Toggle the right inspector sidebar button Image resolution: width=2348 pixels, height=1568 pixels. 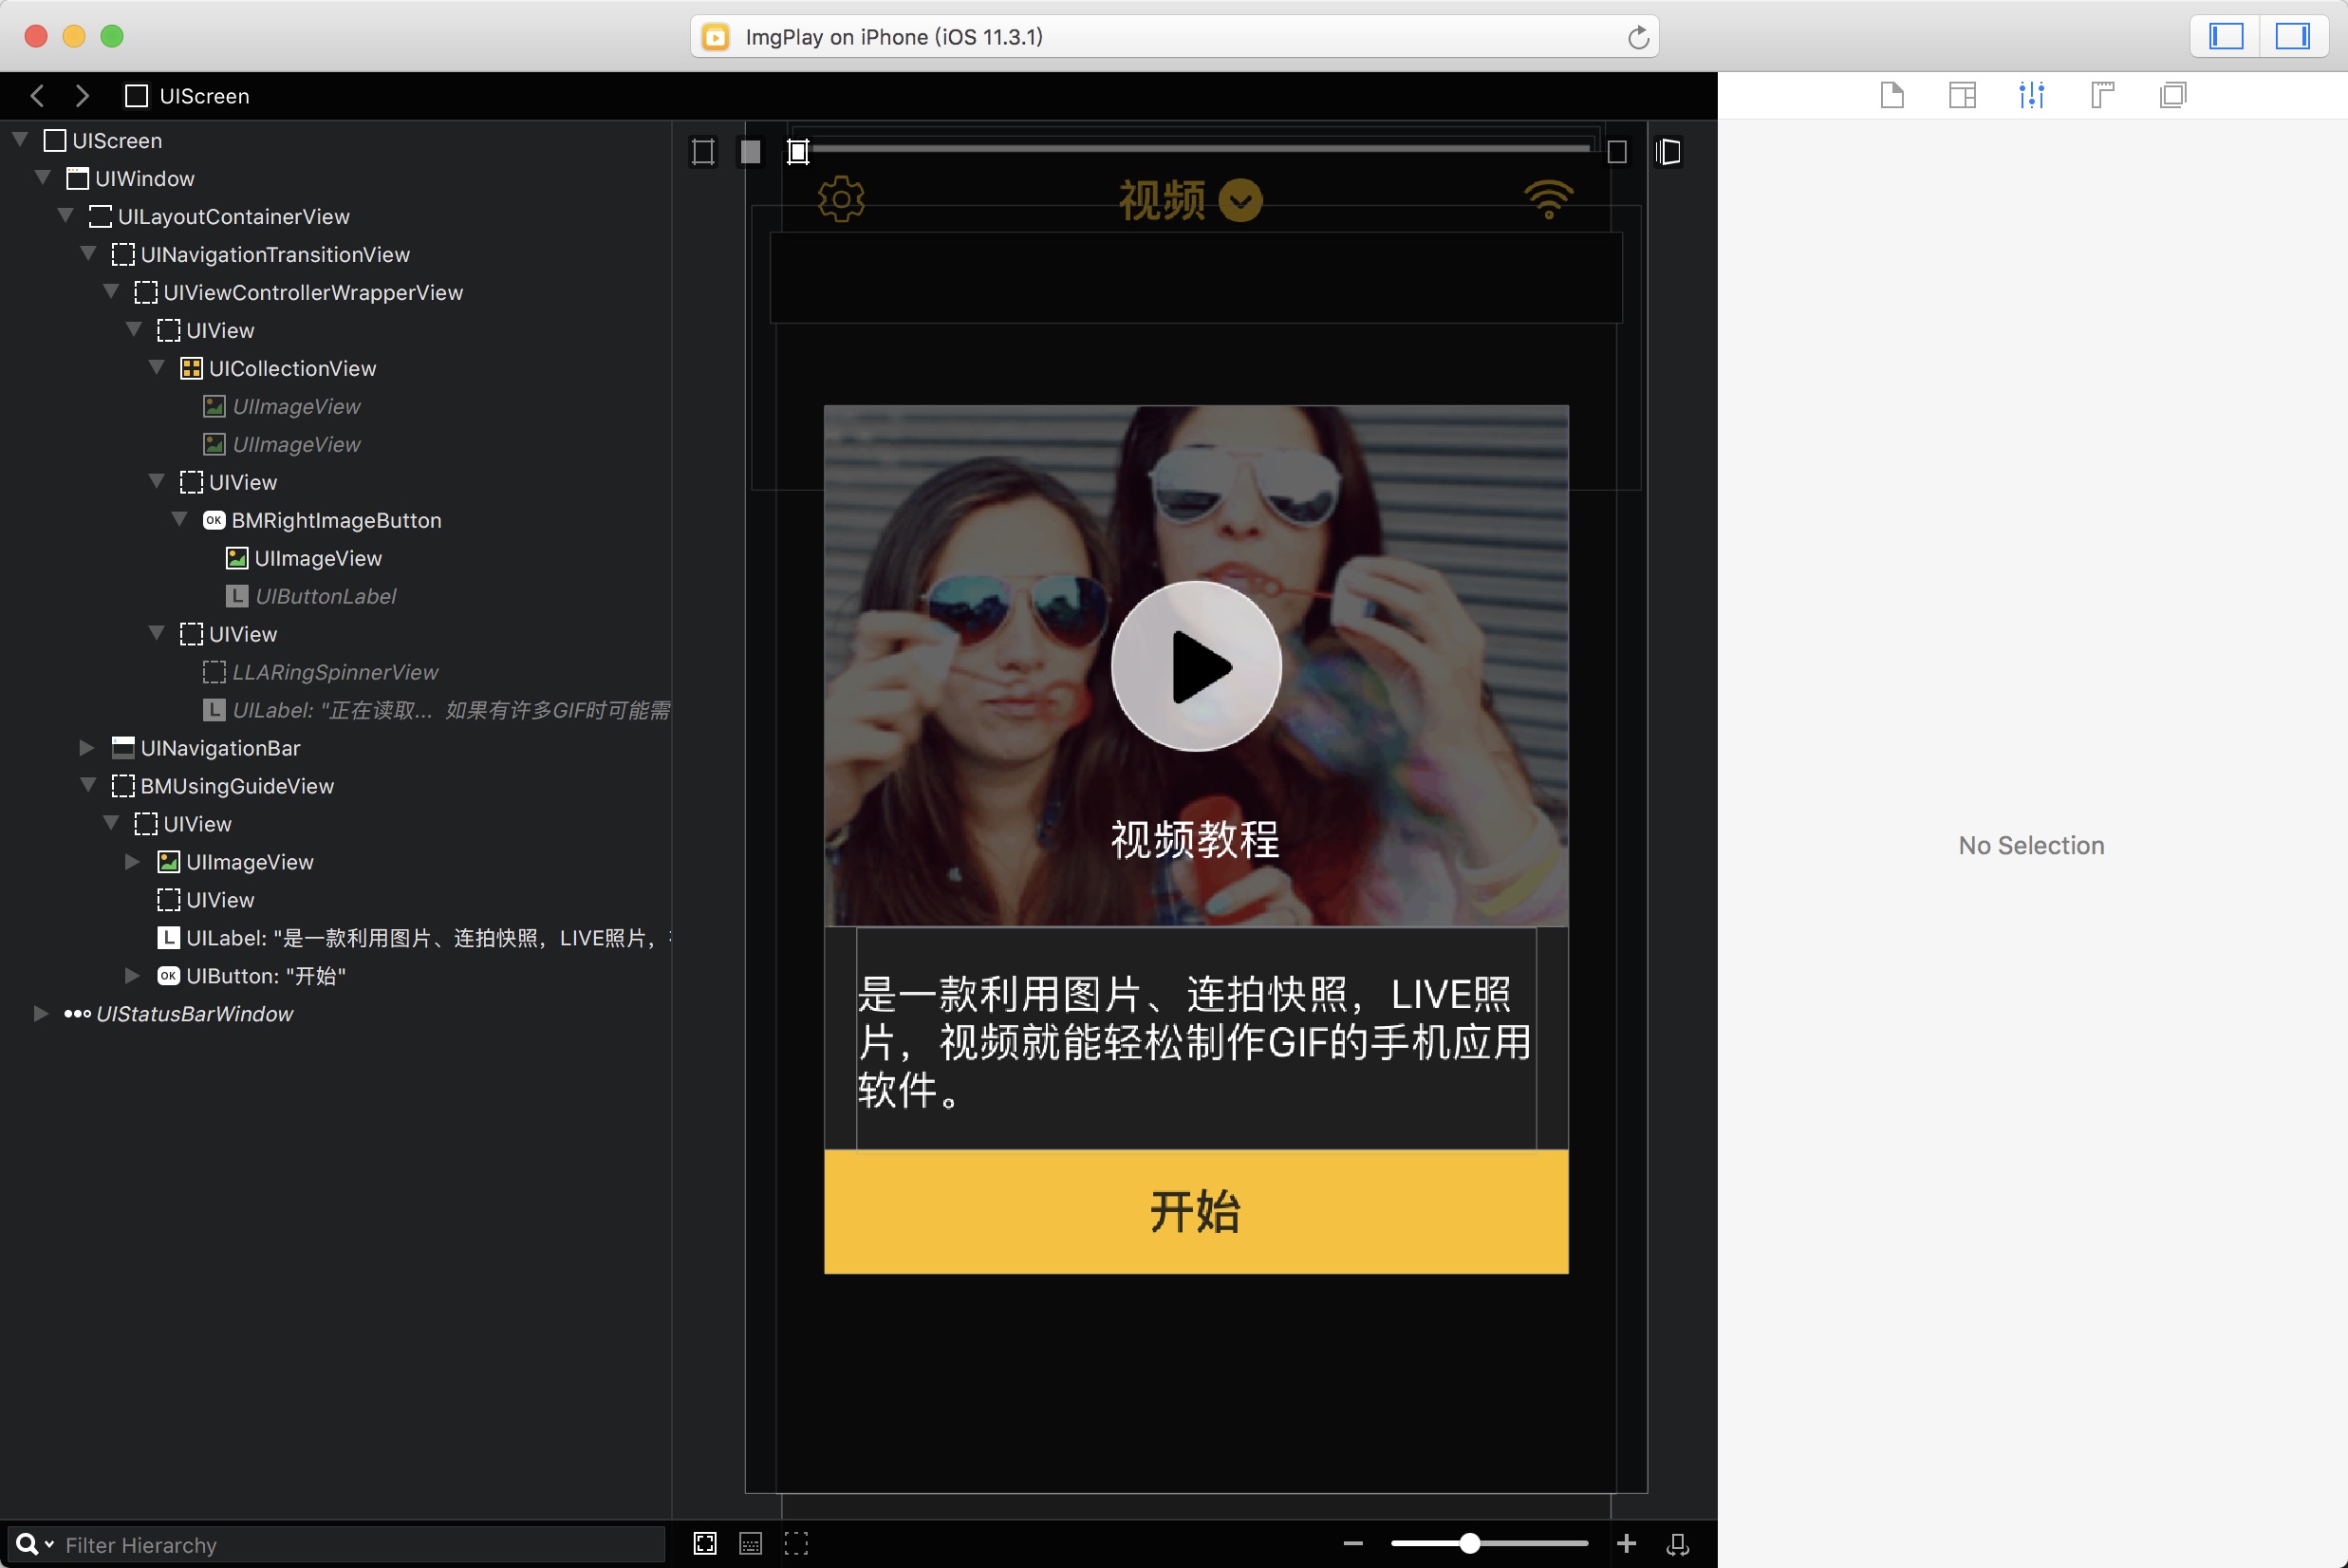(x=2292, y=37)
